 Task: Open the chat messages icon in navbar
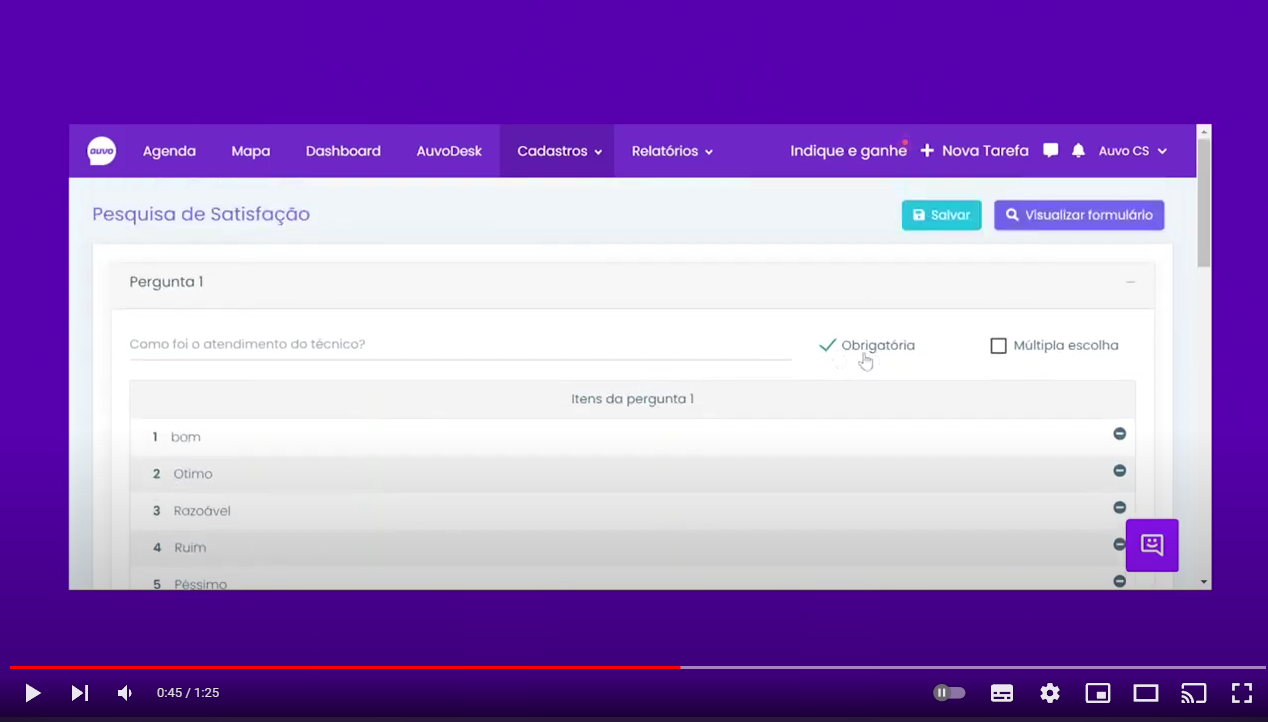(1050, 151)
